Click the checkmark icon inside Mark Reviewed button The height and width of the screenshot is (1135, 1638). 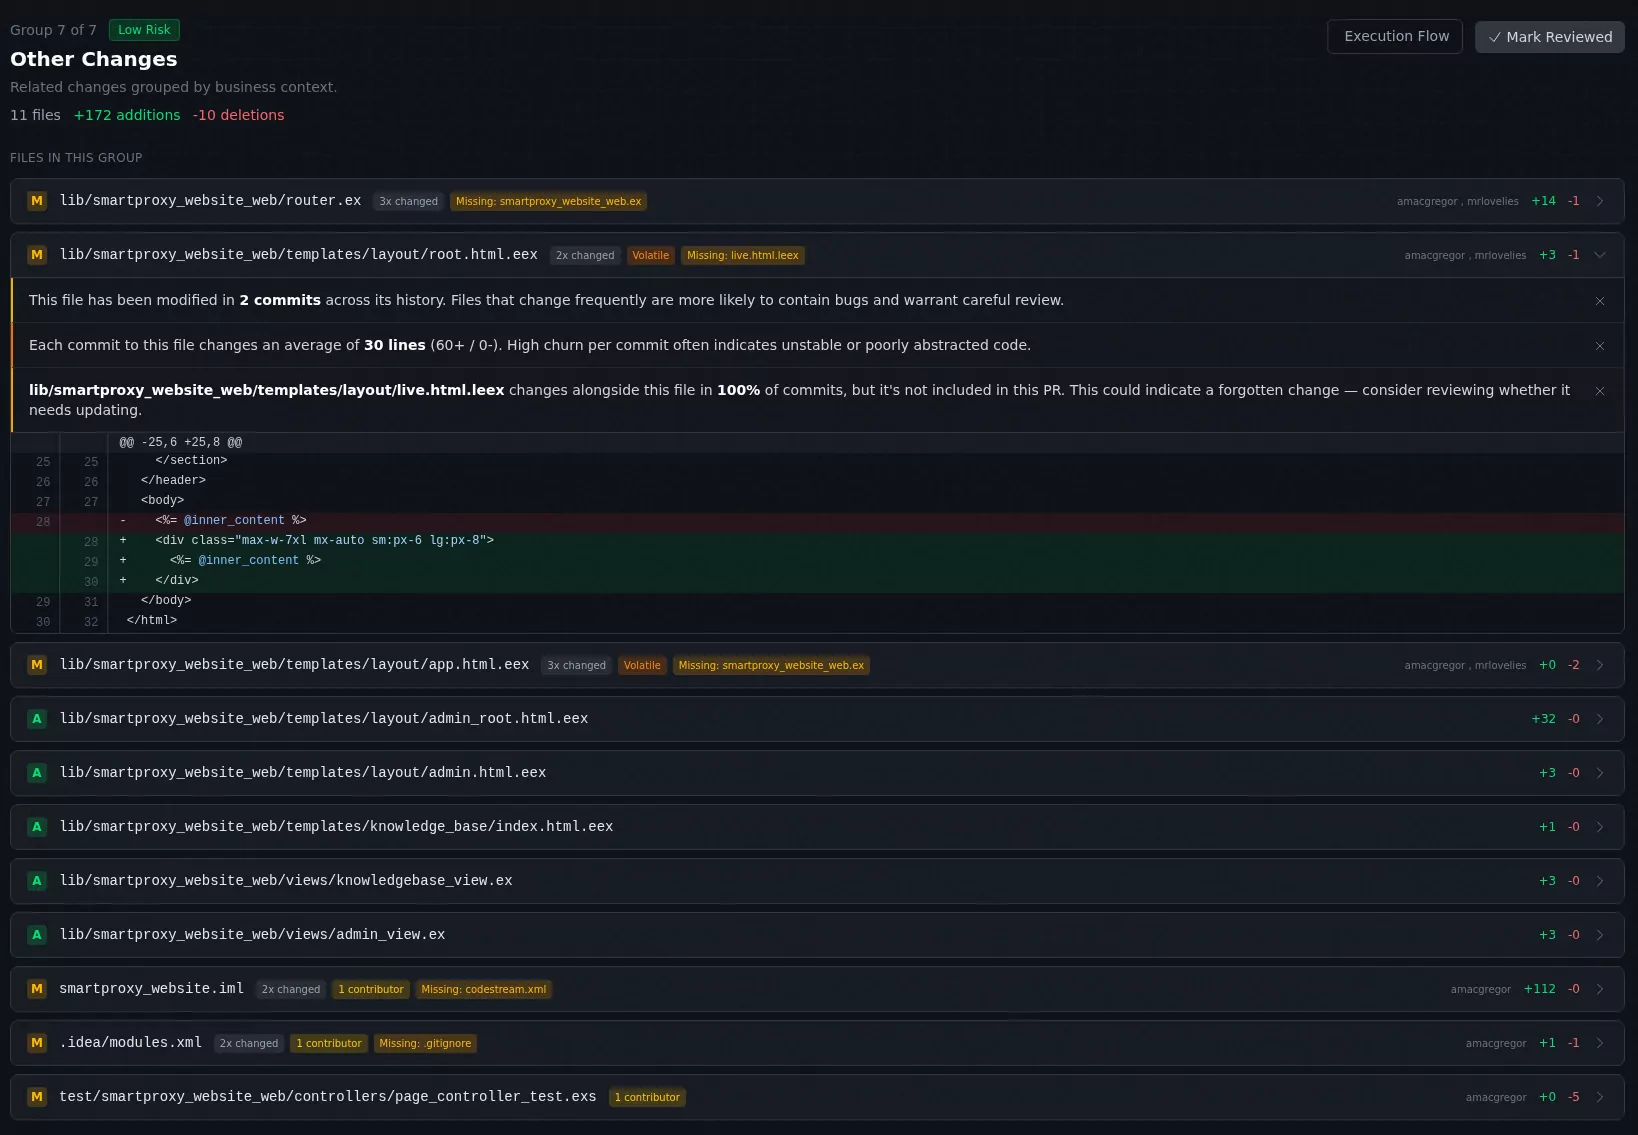(x=1496, y=37)
